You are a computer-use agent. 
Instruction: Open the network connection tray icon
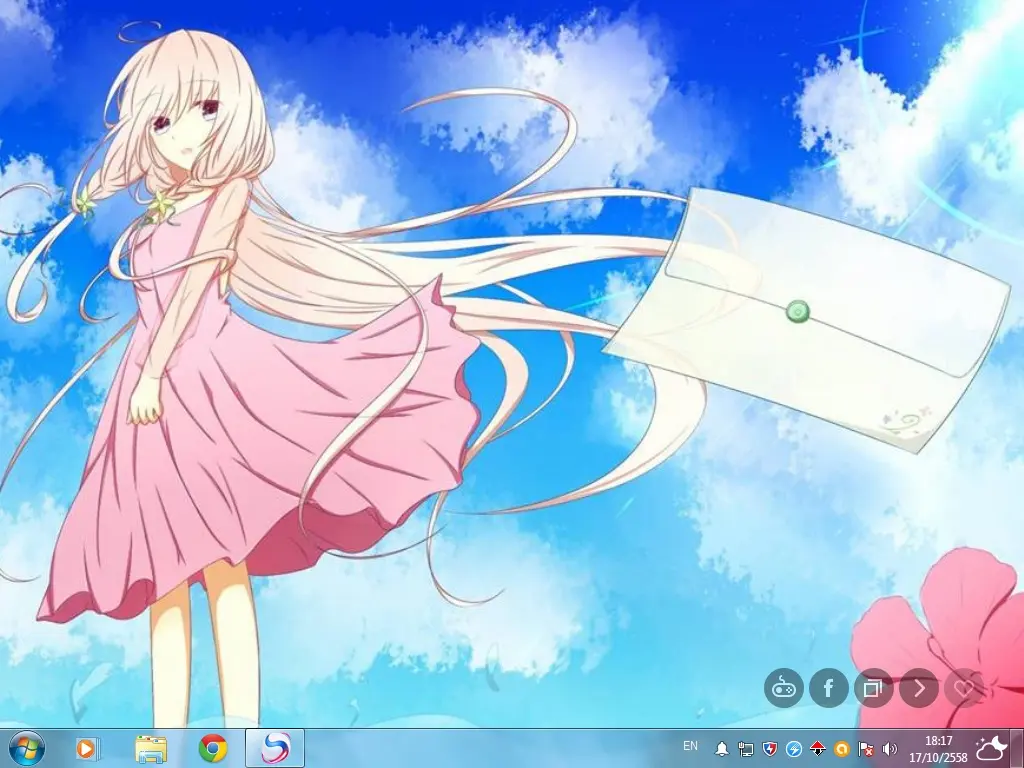(x=746, y=749)
